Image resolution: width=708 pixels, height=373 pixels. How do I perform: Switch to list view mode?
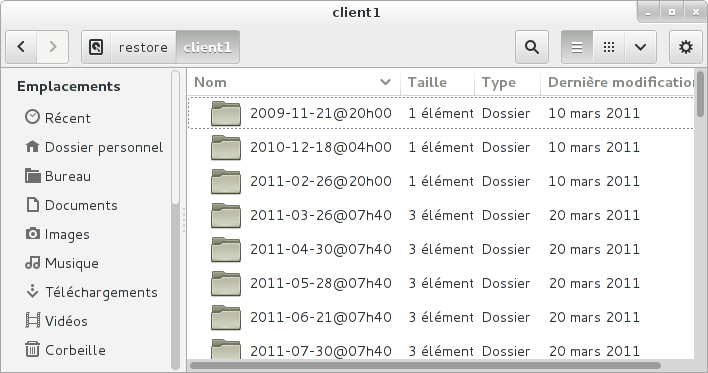[x=577, y=47]
